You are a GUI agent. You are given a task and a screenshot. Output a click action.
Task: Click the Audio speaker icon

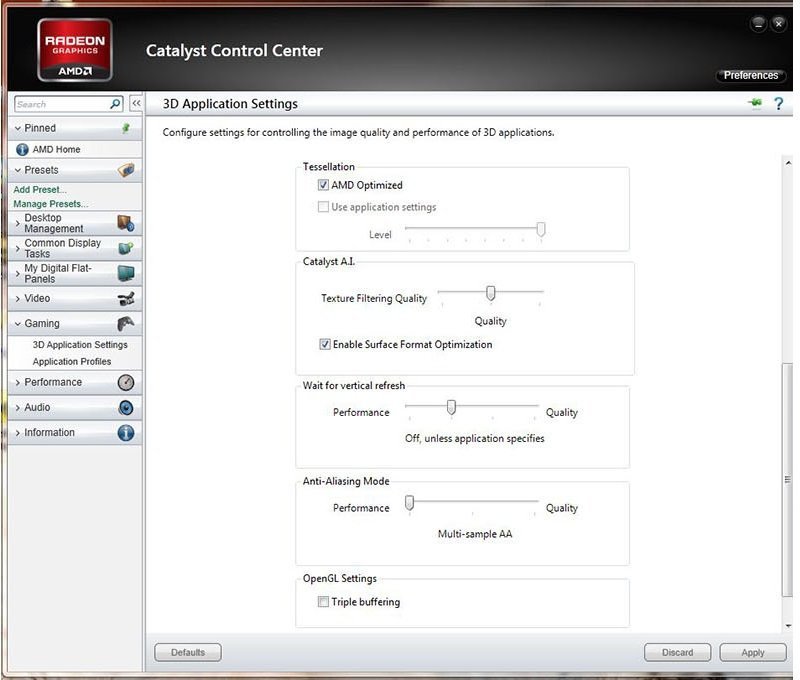(x=126, y=408)
